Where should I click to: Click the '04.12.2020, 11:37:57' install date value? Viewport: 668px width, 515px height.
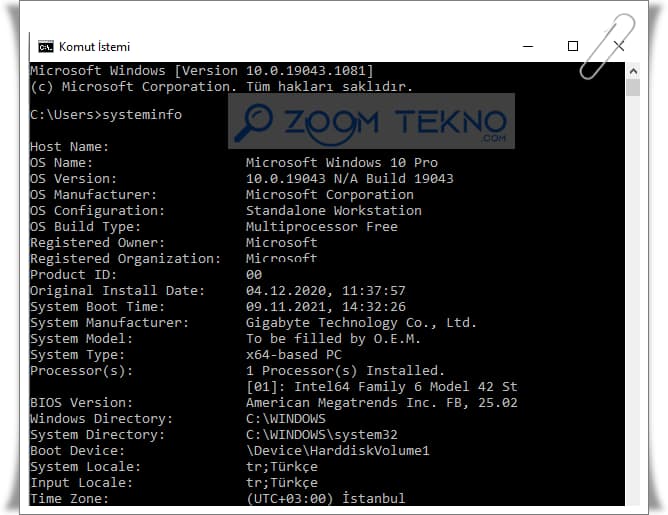(x=326, y=291)
